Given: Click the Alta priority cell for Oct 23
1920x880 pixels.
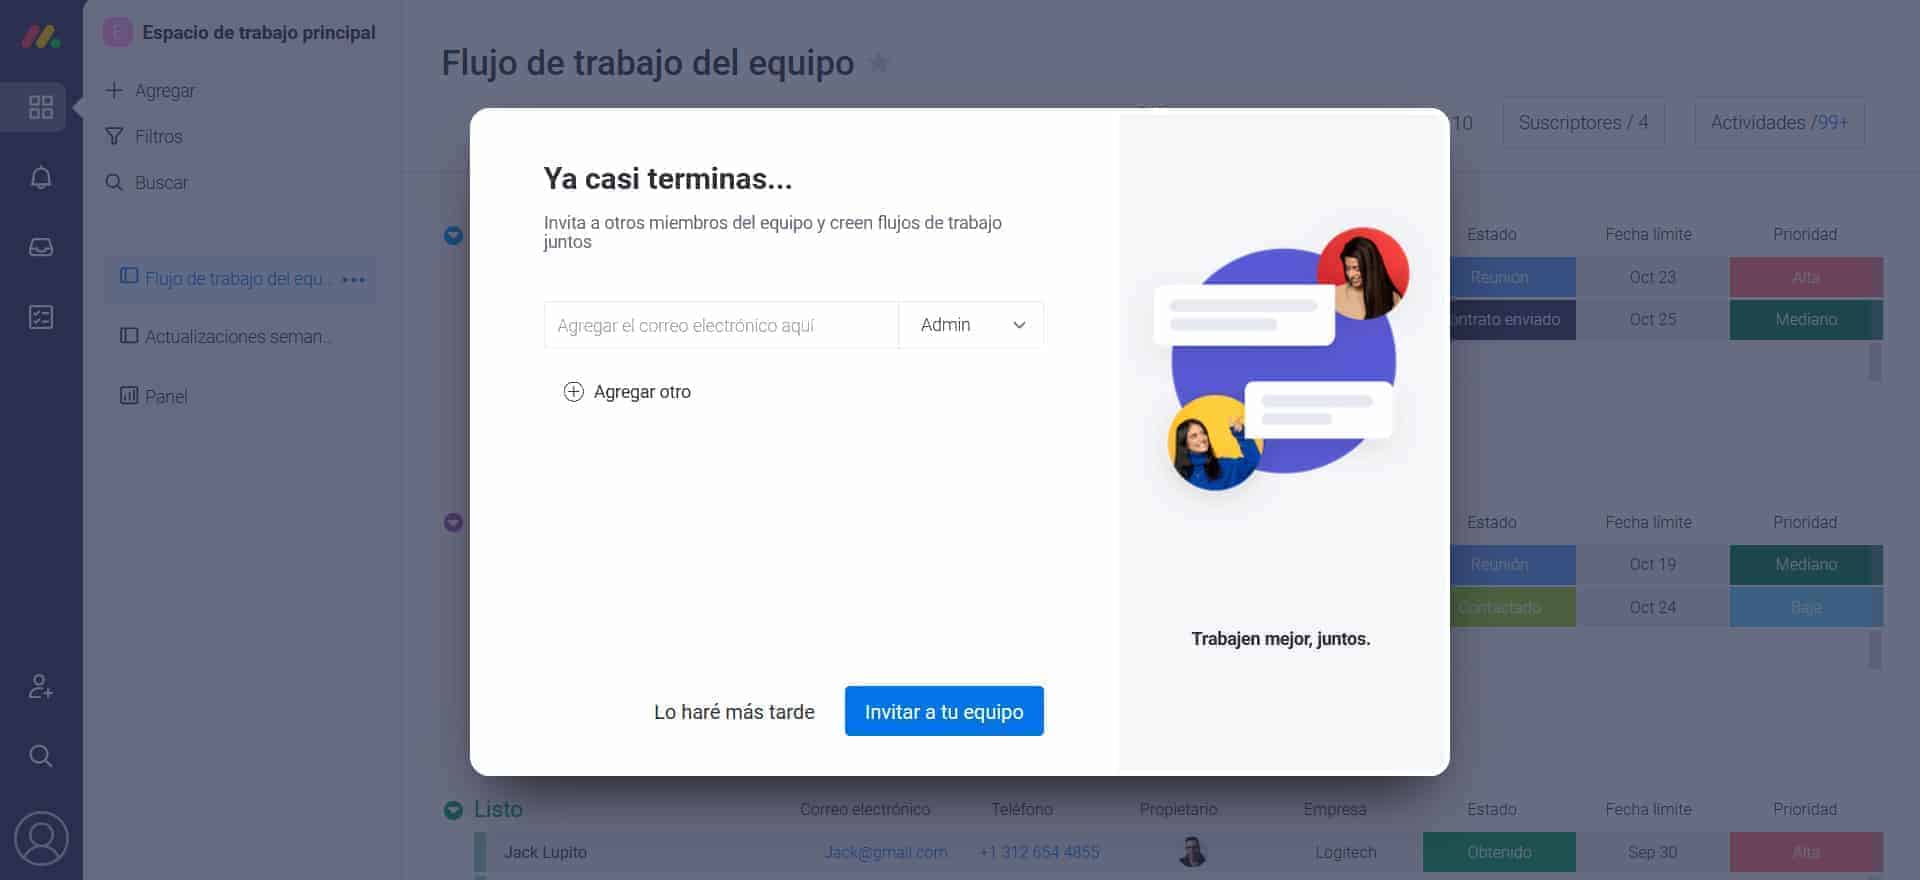Looking at the screenshot, I should coord(1806,277).
